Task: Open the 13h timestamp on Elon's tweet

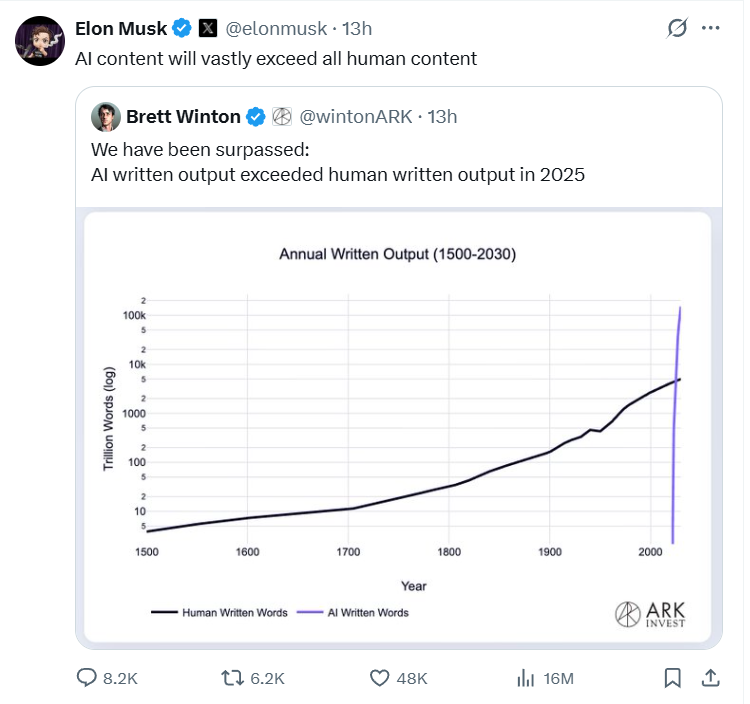Action: [358, 28]
